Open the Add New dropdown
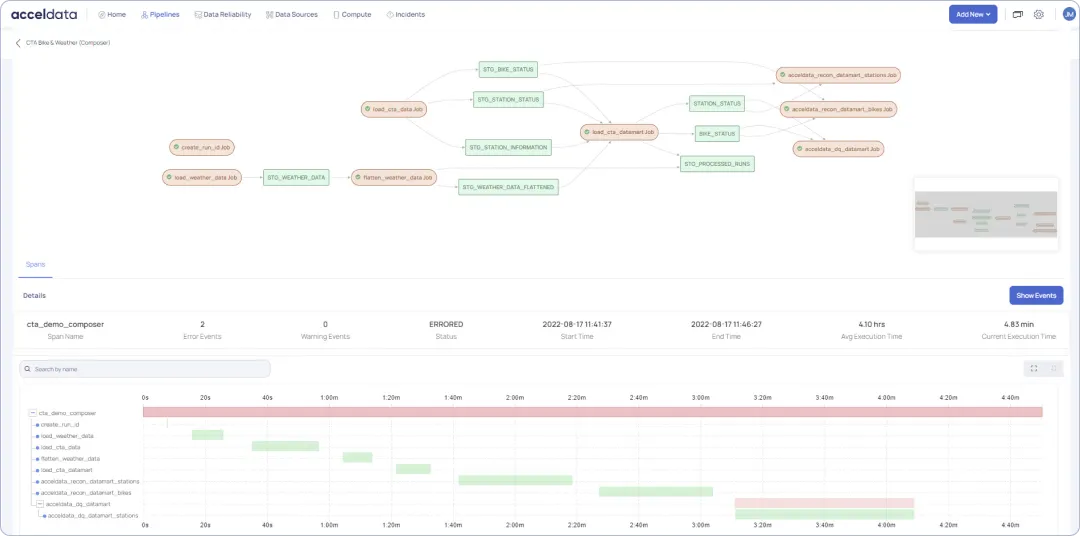This screenshot has height=536, width=1080. (973, 14)
